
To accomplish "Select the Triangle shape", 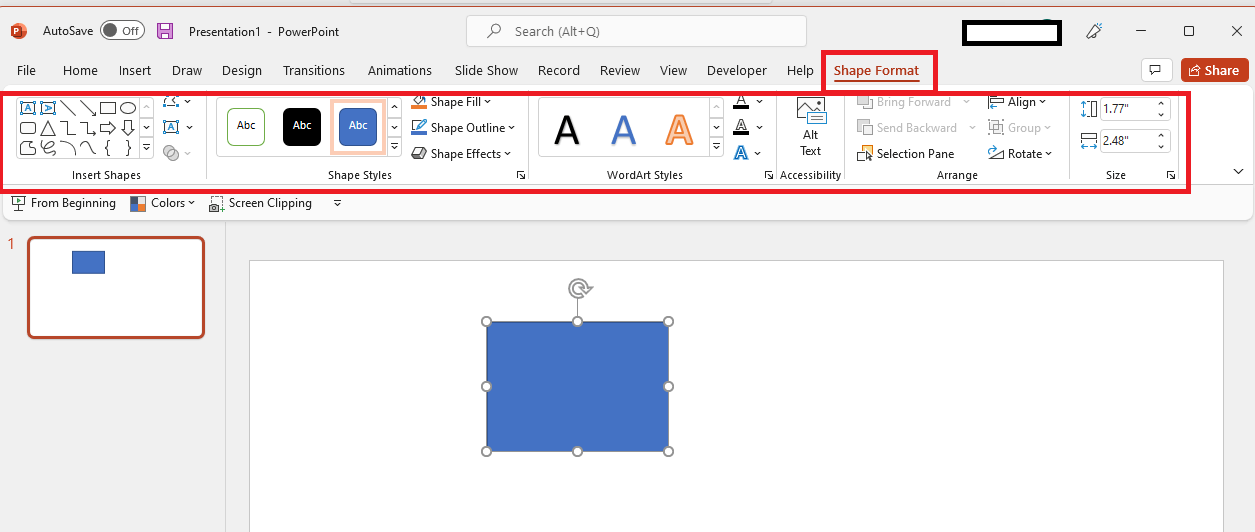I will click(48, 128).
